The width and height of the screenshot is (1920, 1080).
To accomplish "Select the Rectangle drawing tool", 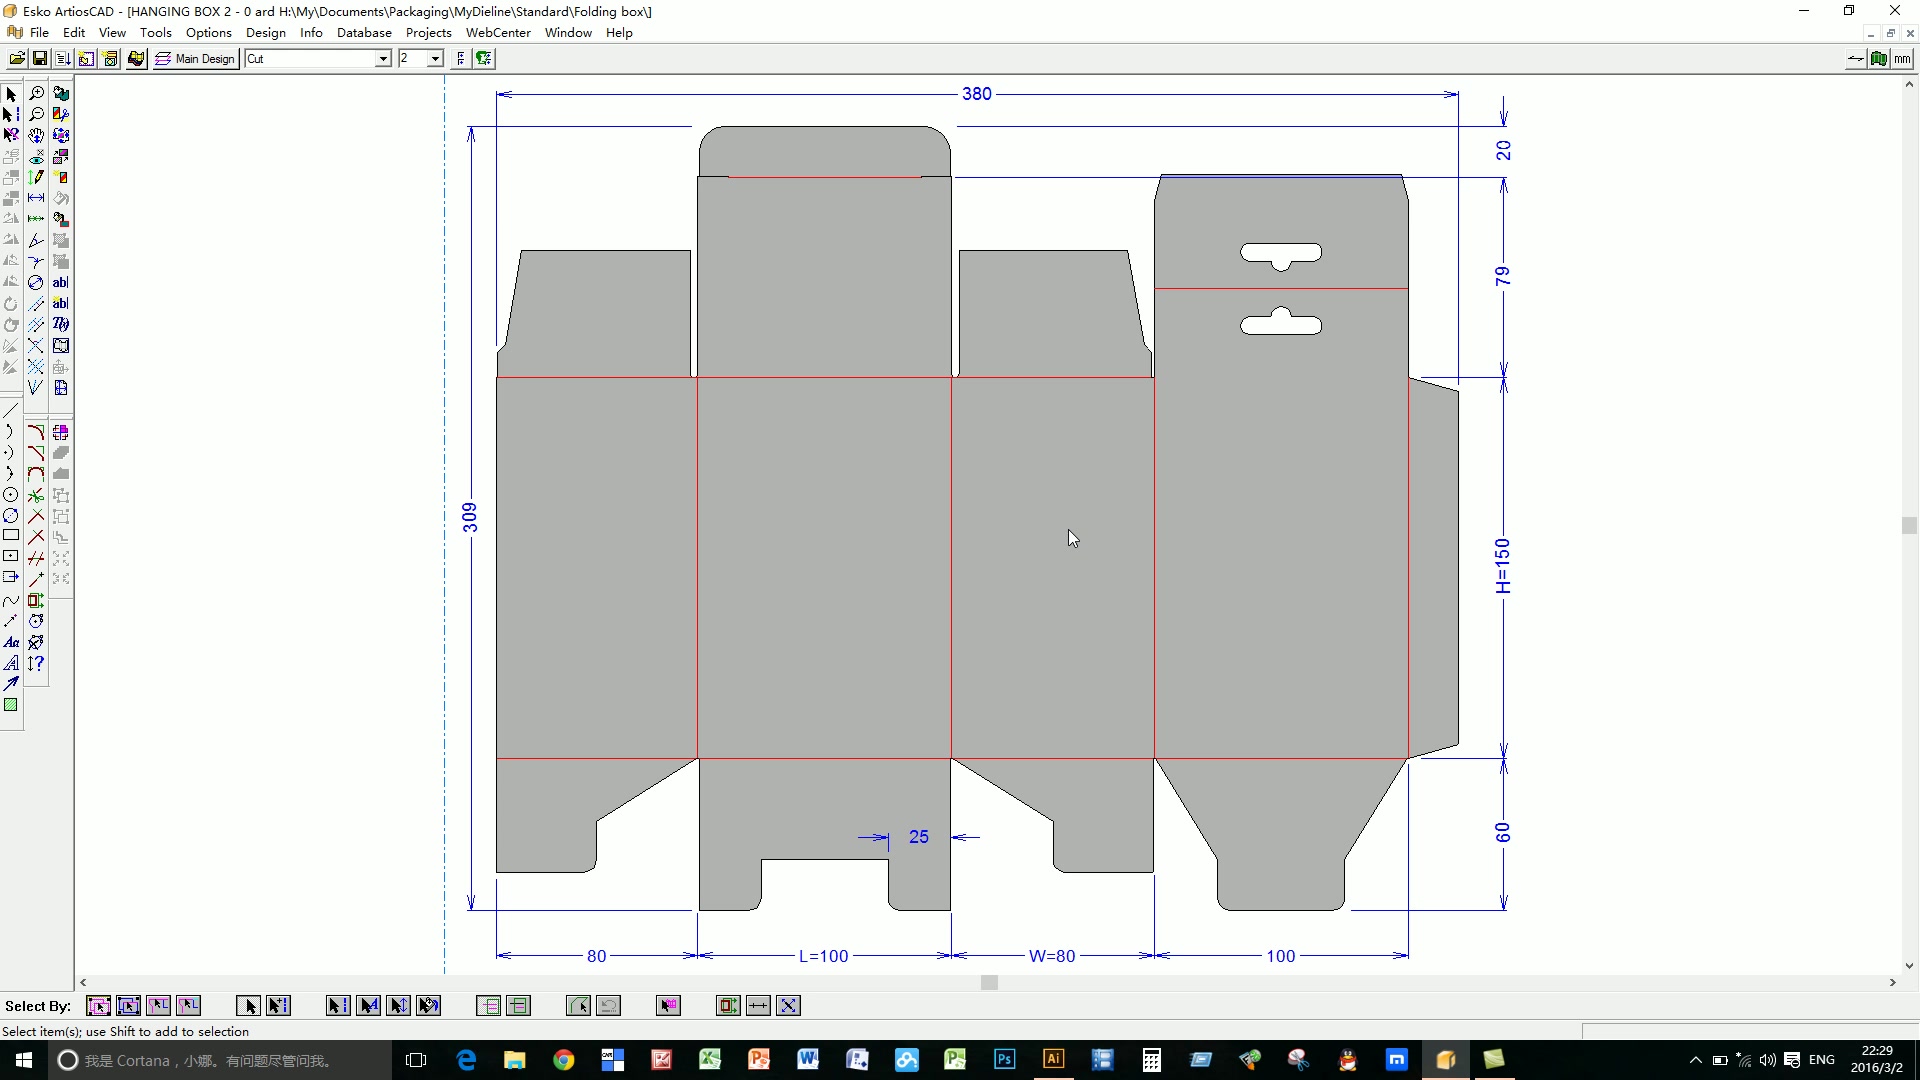I will pyautogui.click(x=11, y=536).
